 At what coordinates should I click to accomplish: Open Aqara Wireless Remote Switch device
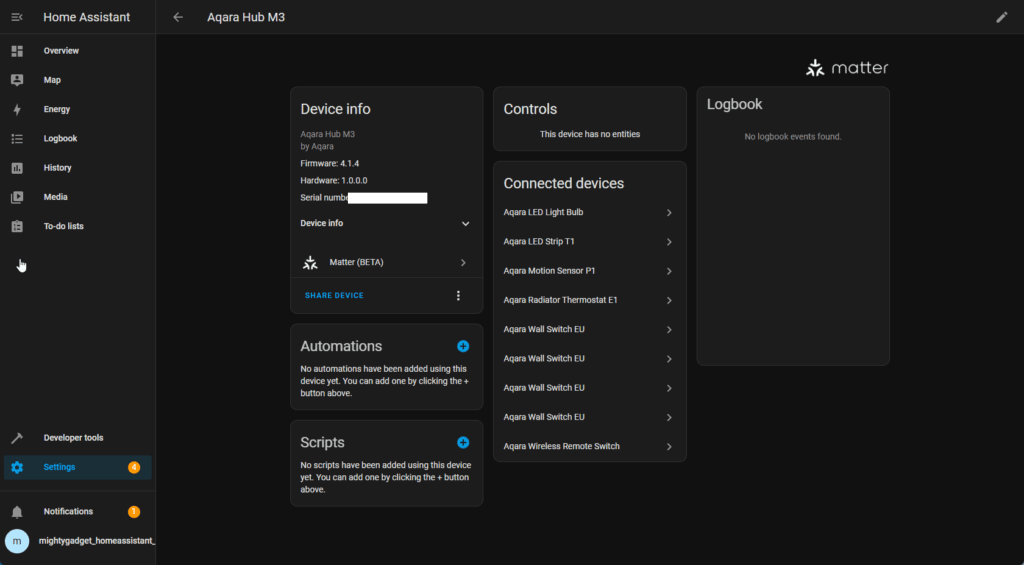pyautogui.click(x=589, y=446)
